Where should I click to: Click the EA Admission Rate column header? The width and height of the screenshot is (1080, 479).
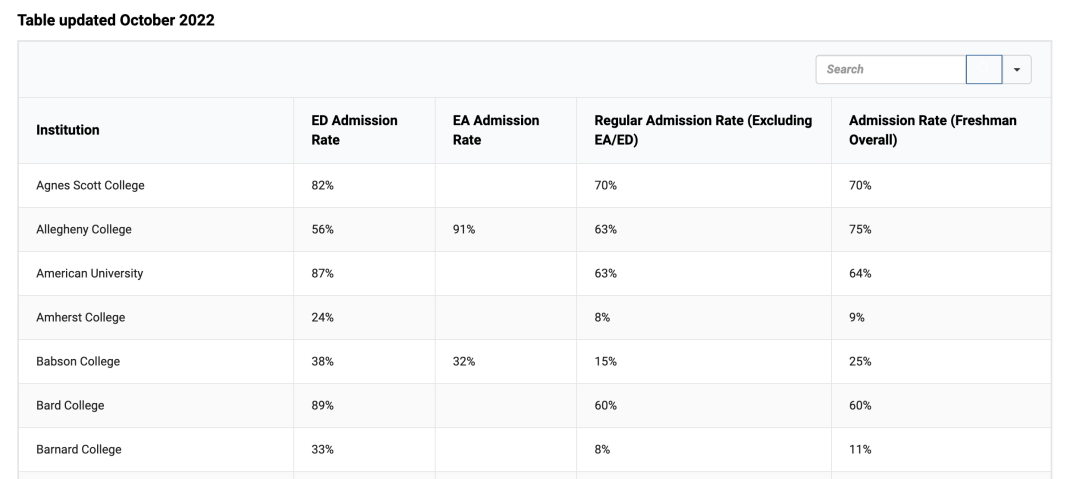(x=496, y=130)
